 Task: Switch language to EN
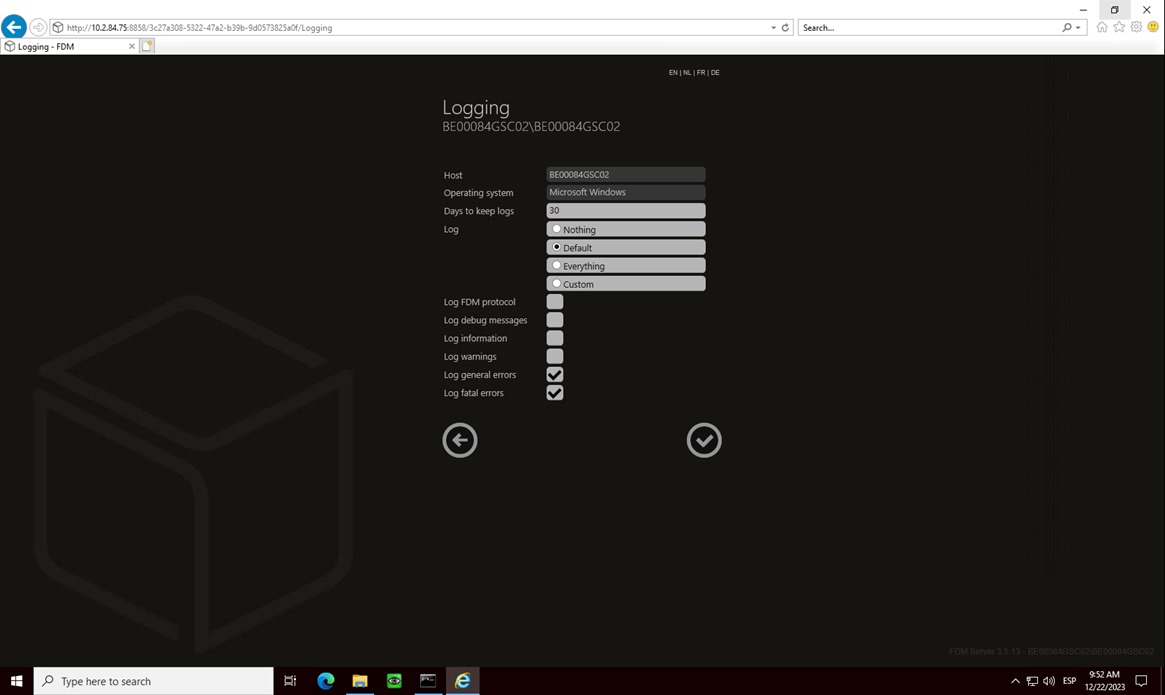click(x=673, y=73)
